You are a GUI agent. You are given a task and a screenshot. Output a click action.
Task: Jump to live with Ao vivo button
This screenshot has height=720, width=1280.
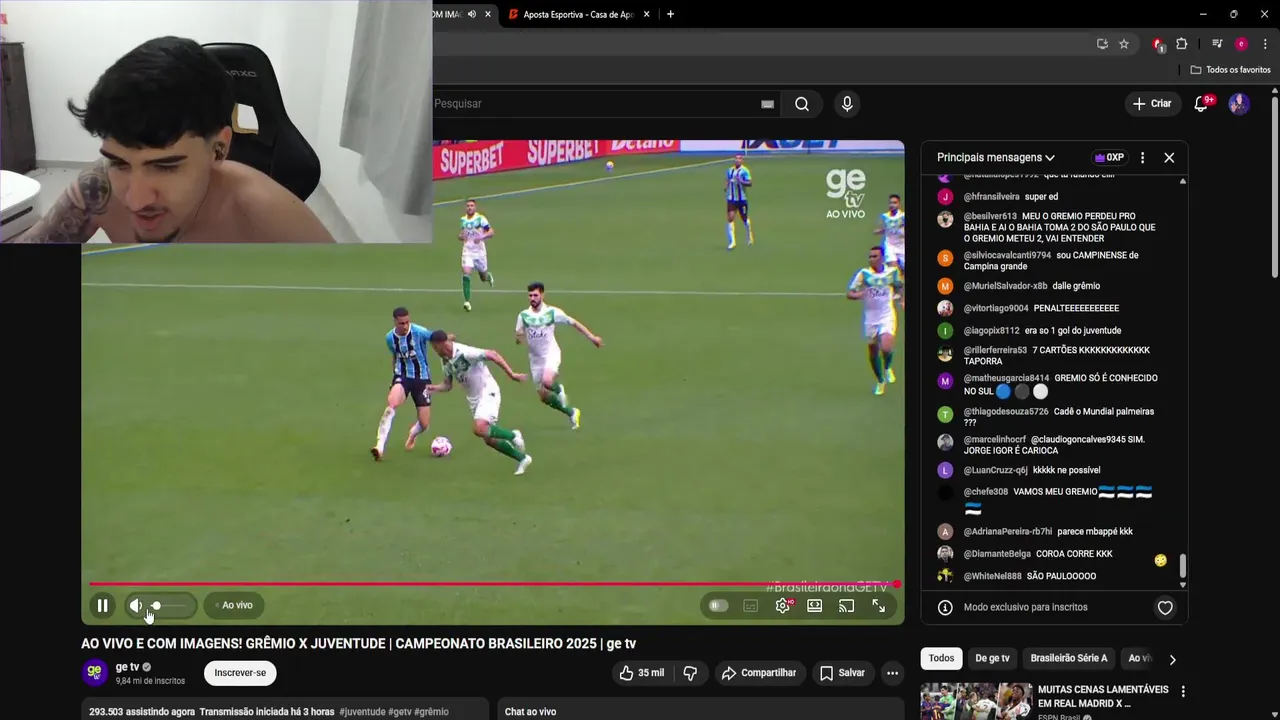click(x=234, y=605)
